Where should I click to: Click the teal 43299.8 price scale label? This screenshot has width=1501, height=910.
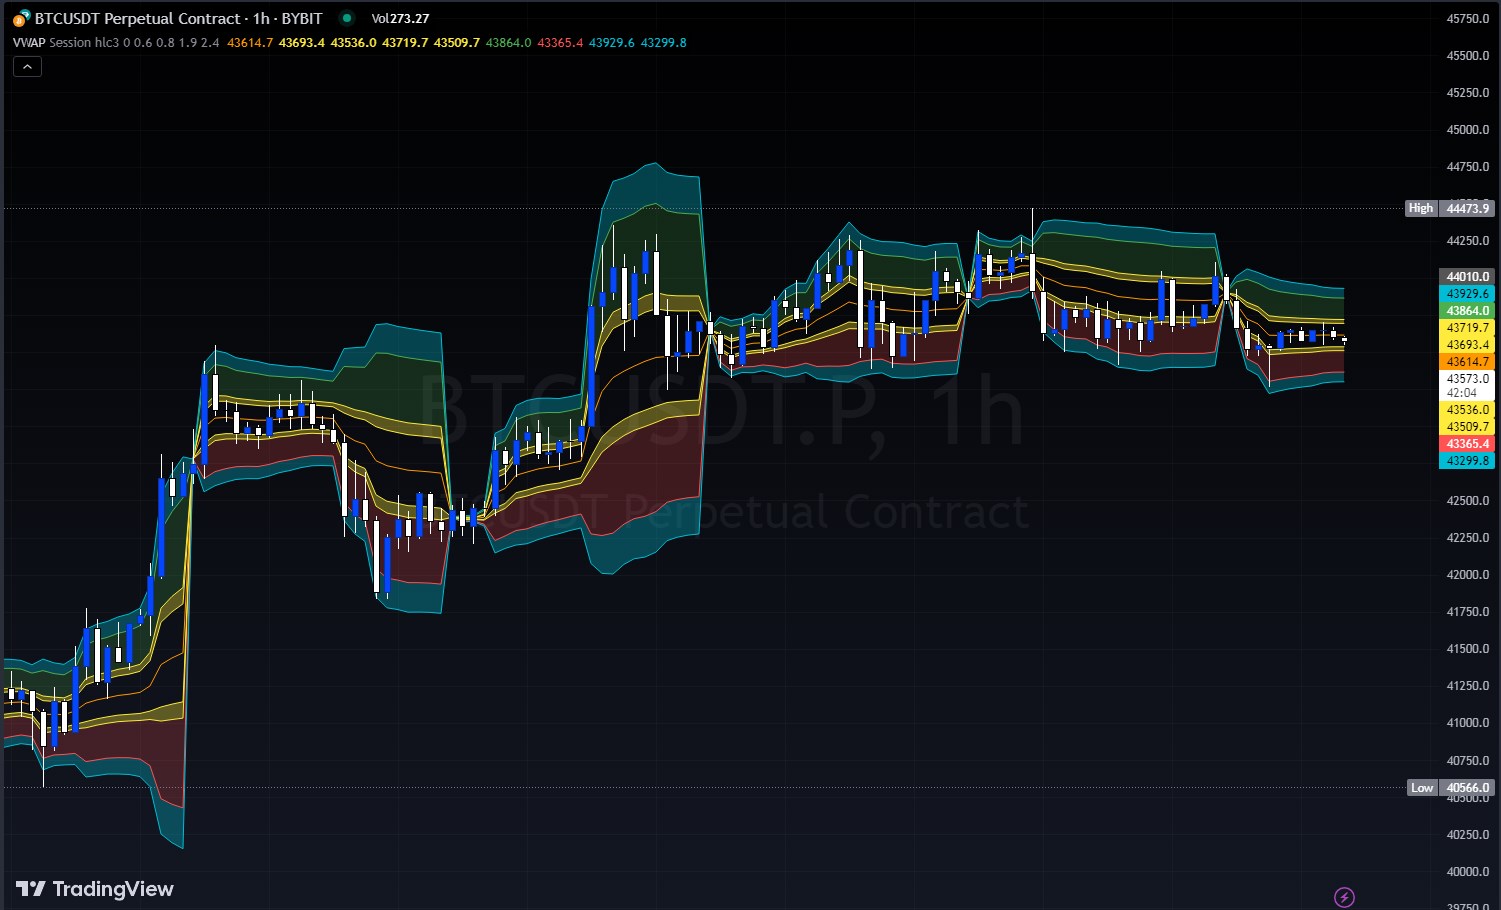tap(1467, 461)
